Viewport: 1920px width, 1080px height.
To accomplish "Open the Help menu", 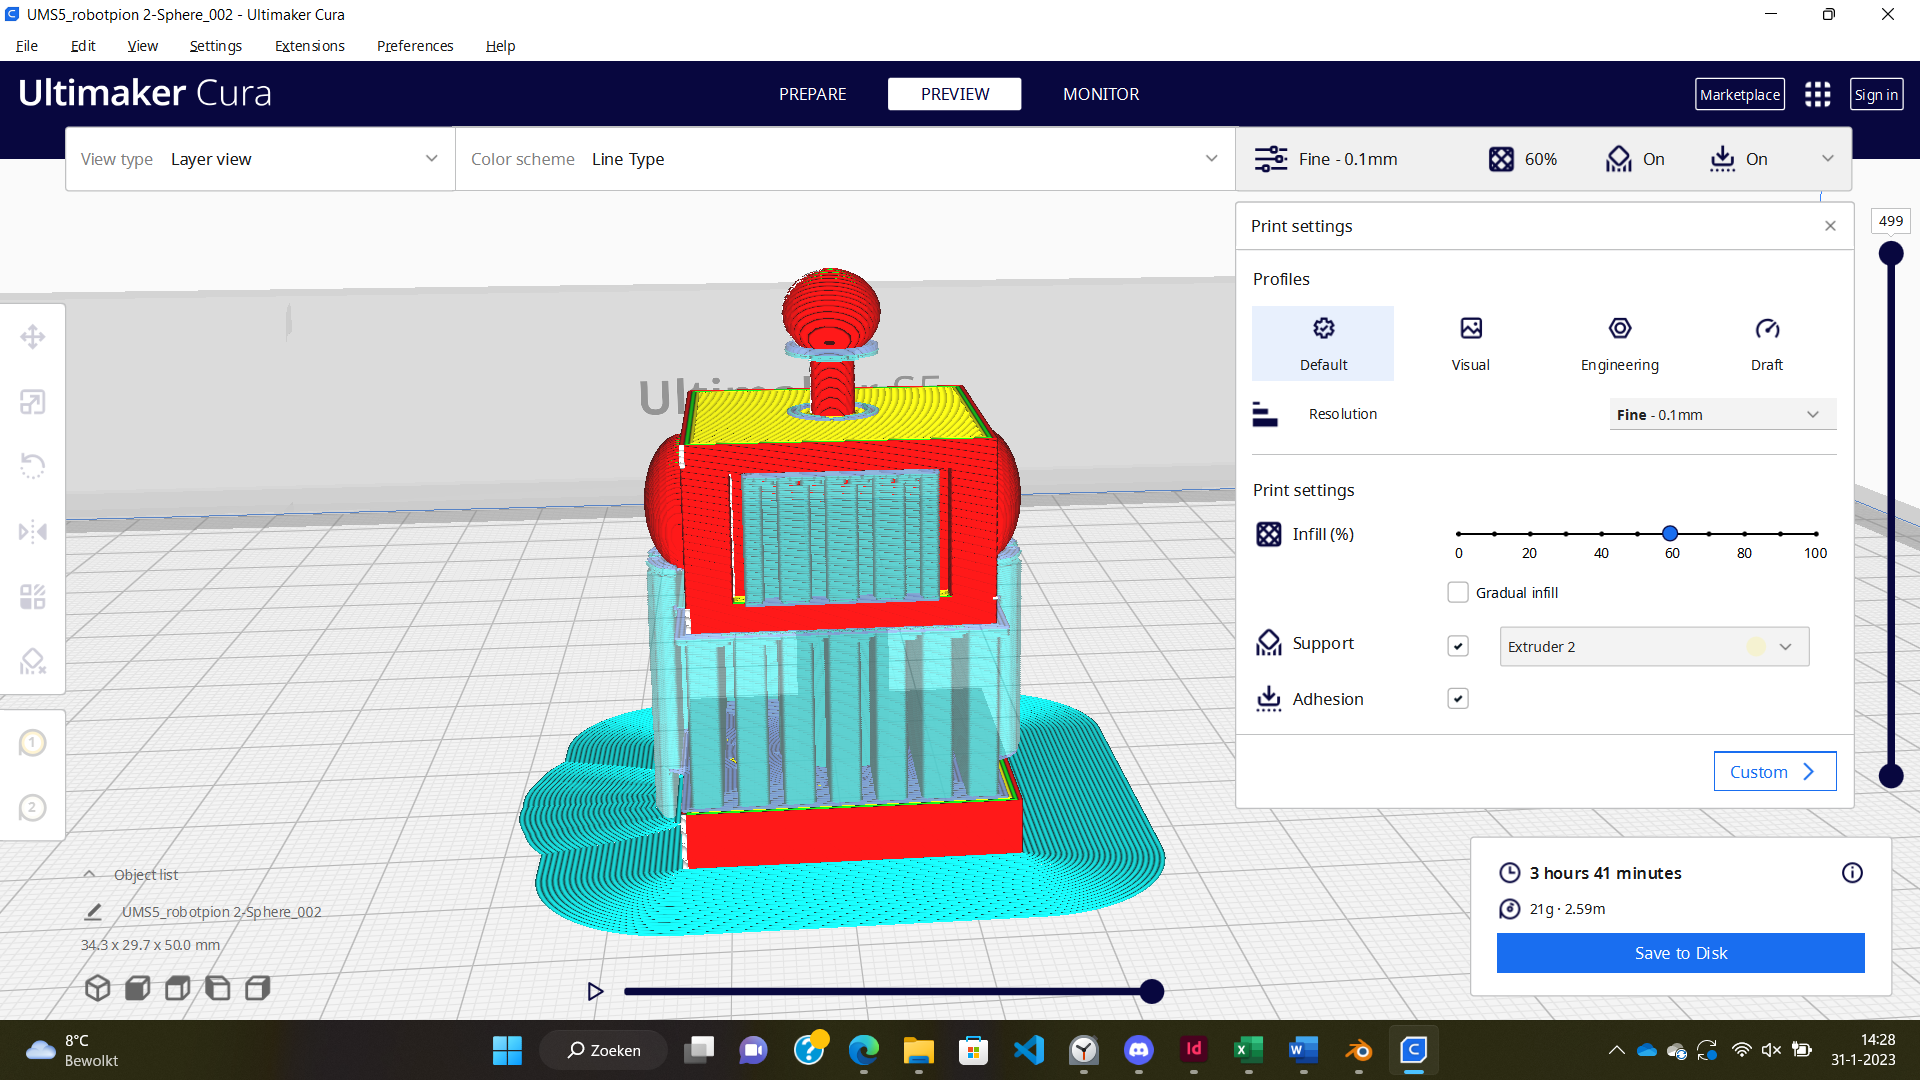I will [500, 46].
